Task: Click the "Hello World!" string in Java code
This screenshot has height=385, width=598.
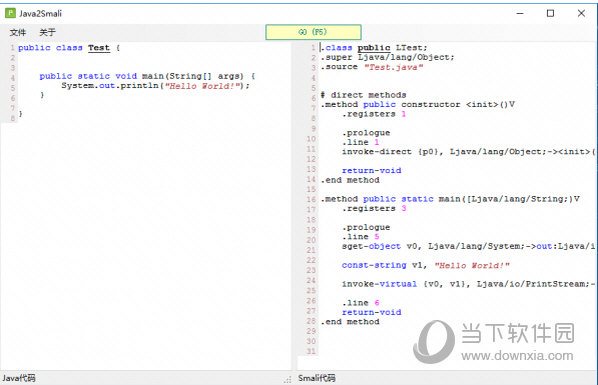Action: (x=203, y=85)
